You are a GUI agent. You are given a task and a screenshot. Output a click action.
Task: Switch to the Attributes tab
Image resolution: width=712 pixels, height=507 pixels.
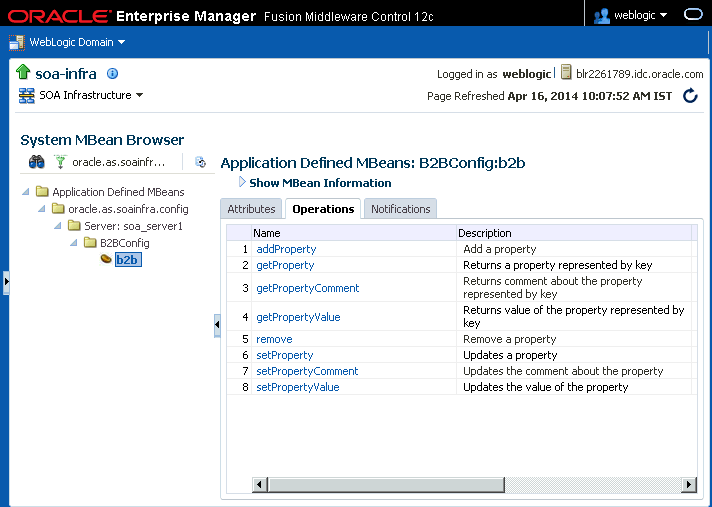click(x=251, y=209)
